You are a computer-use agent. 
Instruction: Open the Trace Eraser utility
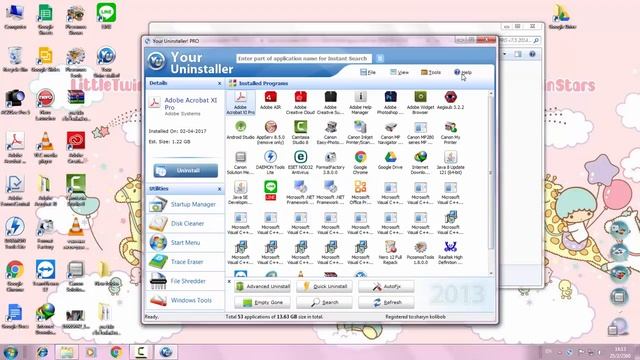tap(185, 262)
